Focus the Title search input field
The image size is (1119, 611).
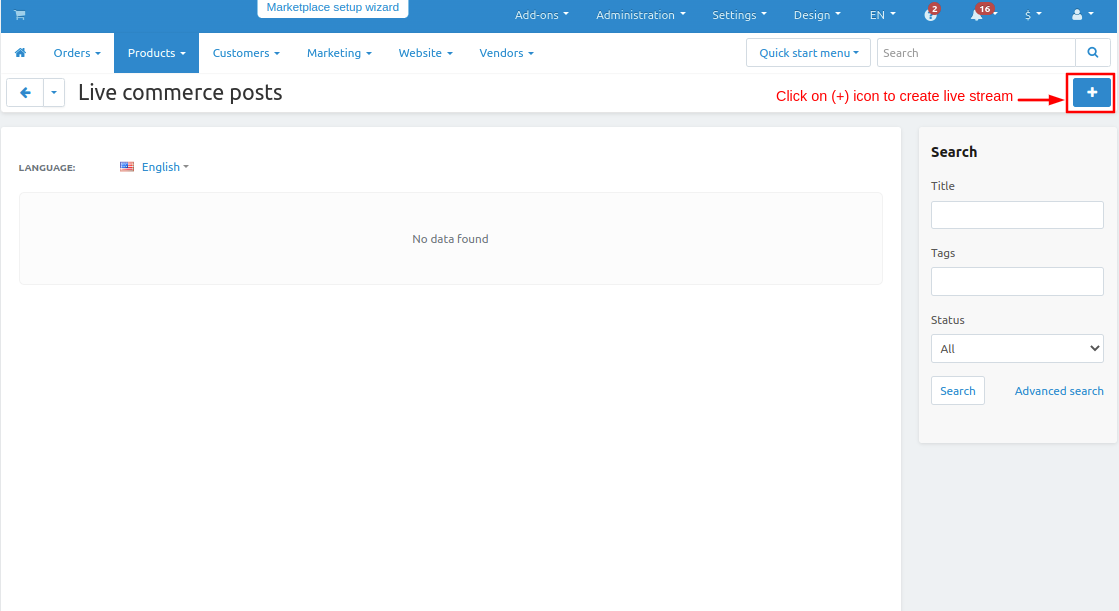[x=1016, y=215]
